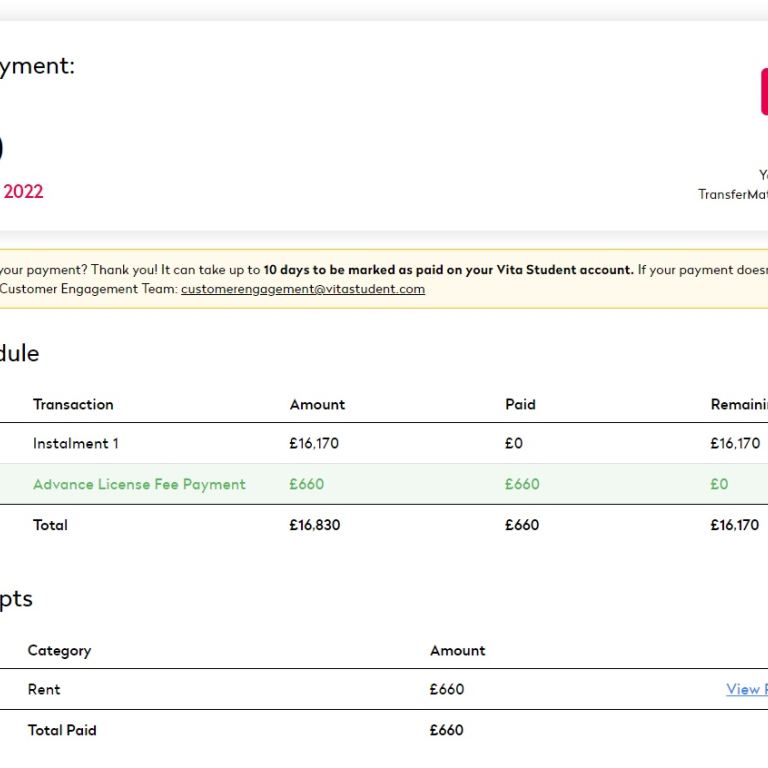Select the bold 10 days notice text
This screenshot has width=768, height=768.
pyautogui.click(x=448, y=270)
